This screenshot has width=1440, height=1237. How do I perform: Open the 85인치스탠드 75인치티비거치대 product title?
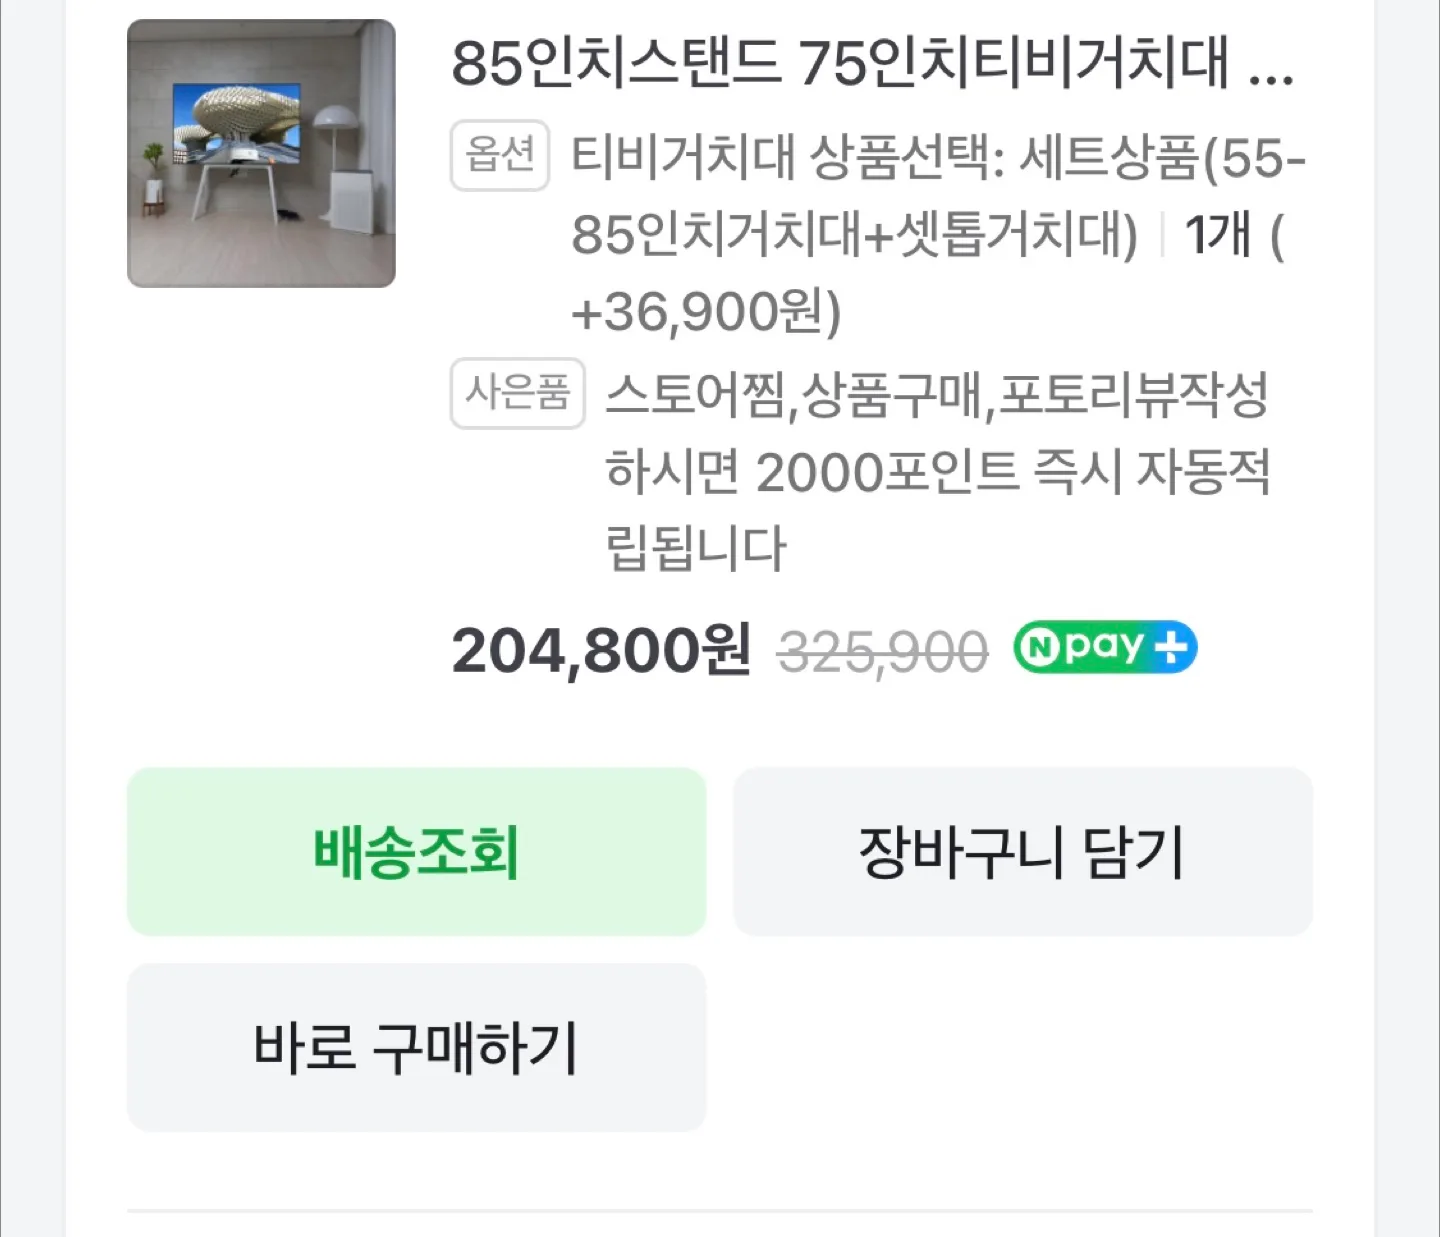point(872,63)
